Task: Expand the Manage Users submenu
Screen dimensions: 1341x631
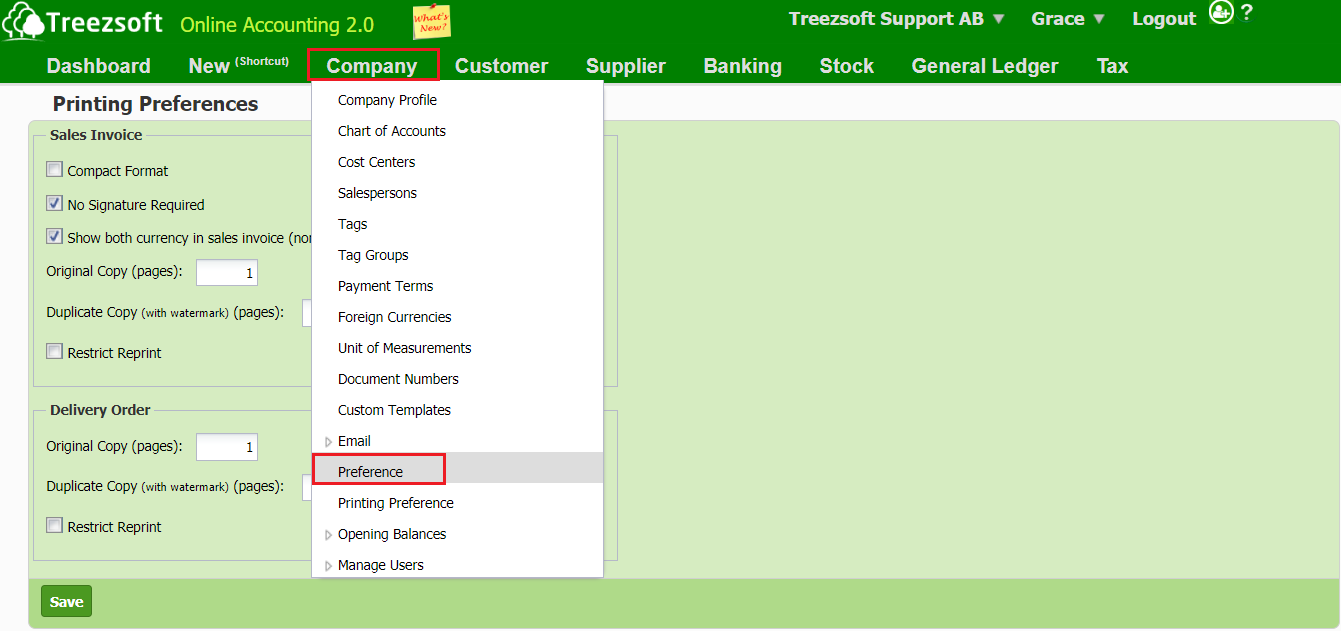Action: (x=458, y=565)
